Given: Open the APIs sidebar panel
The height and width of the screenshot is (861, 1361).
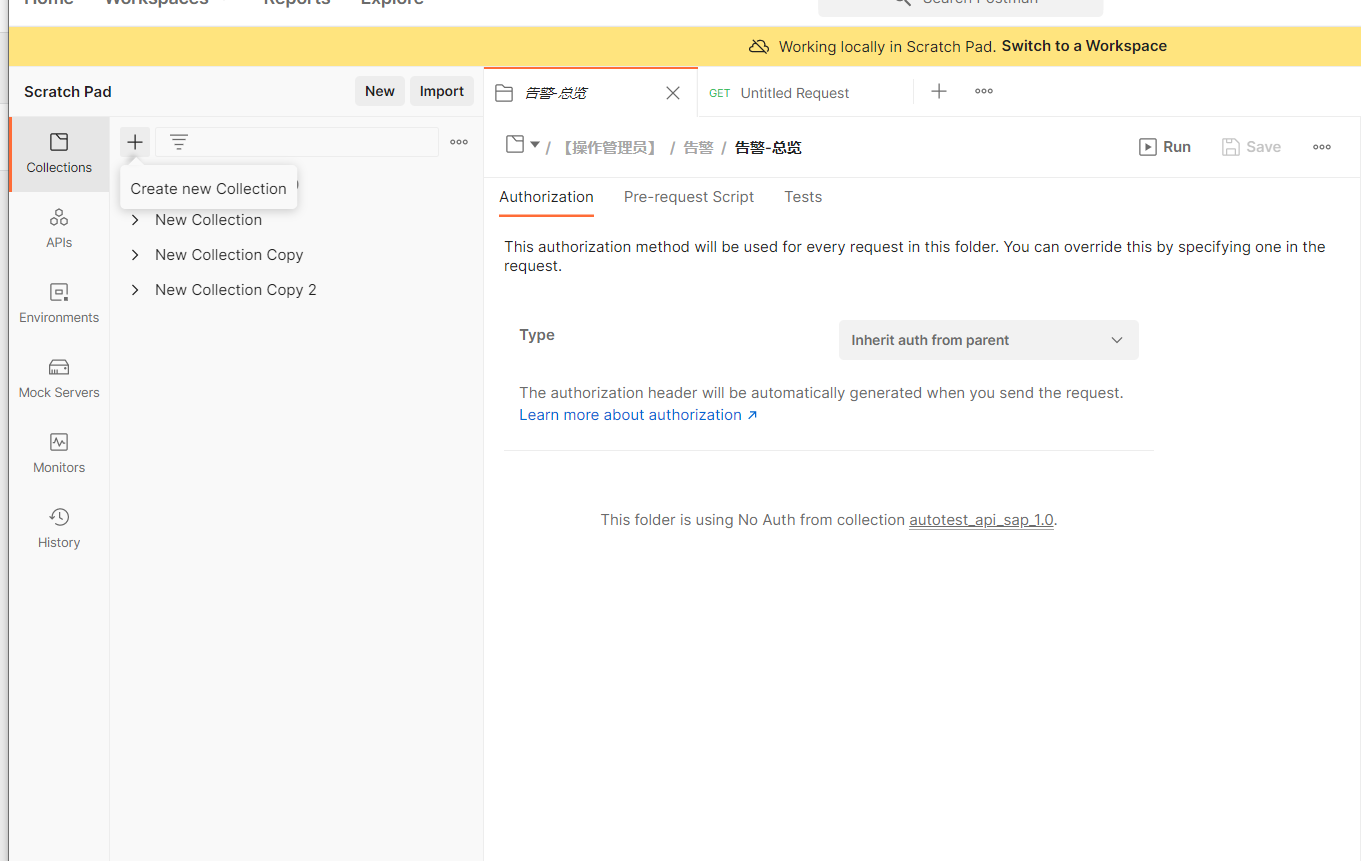Looking at the screenshot, I should coord(58,228).
